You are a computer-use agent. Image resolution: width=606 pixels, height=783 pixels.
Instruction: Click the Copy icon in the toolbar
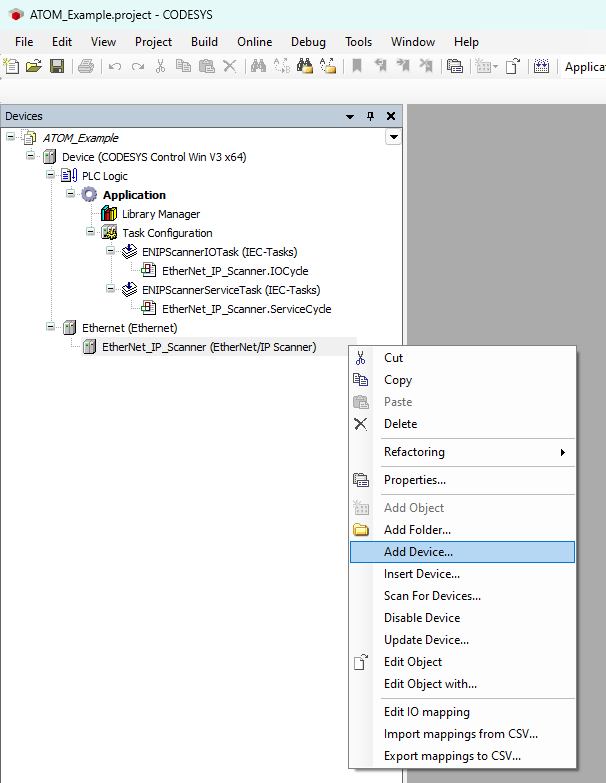[x=183, y=66]
